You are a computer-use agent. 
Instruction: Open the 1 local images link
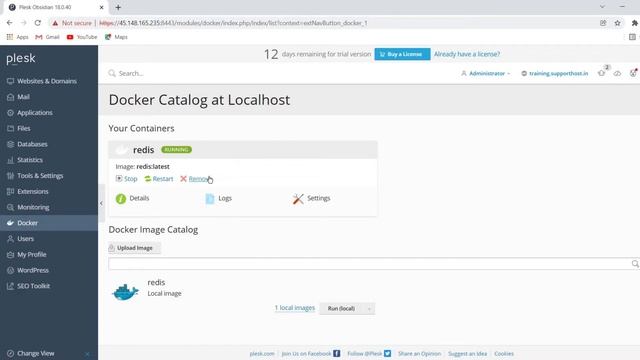295,308
